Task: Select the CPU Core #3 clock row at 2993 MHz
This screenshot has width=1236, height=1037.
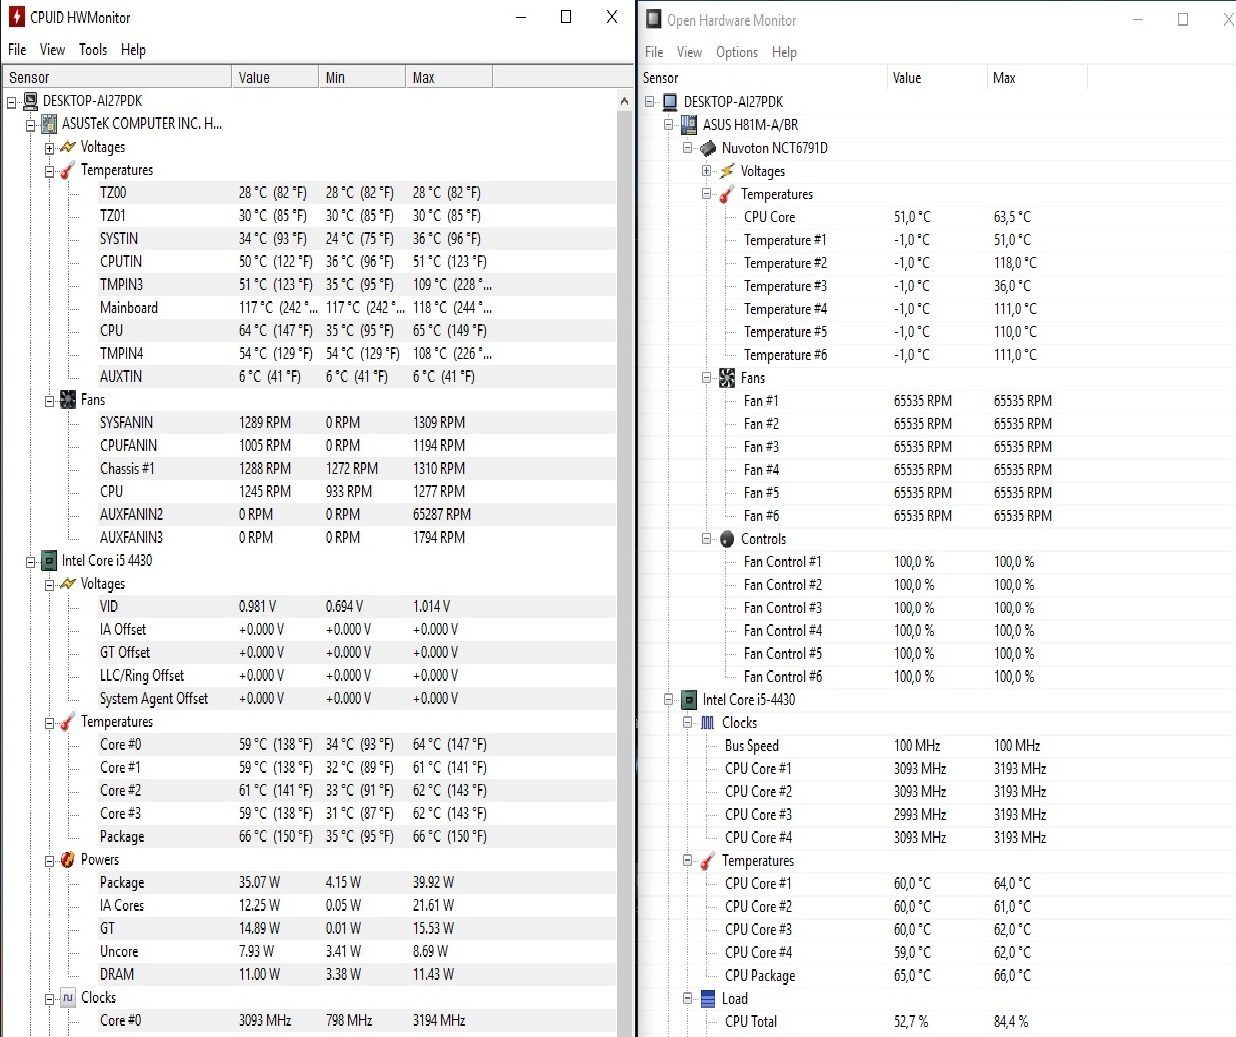Action: click(938, 815)
